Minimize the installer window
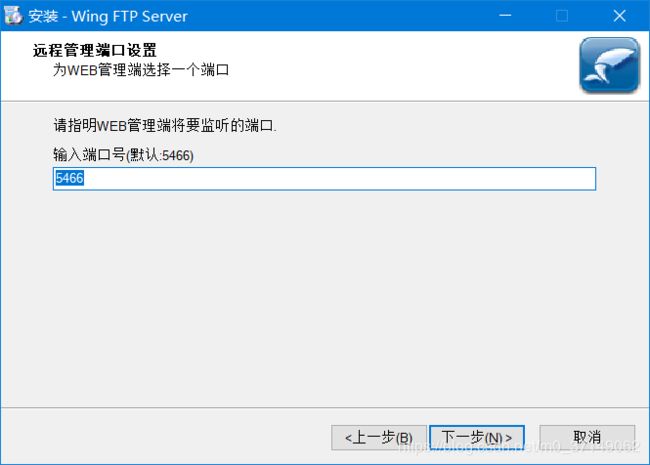The width and height of the screenshot is (650, 465). point(505,16)
